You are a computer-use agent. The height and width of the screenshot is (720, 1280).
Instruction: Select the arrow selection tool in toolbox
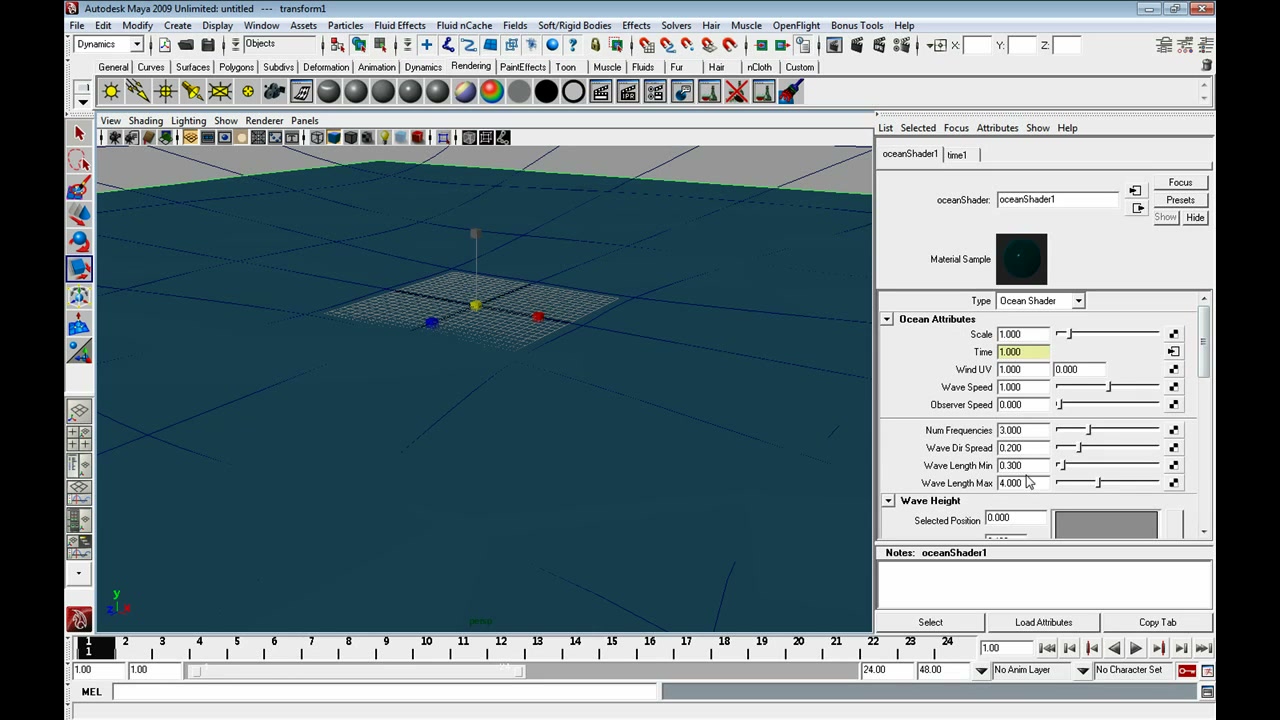click(x=79, y=133)
